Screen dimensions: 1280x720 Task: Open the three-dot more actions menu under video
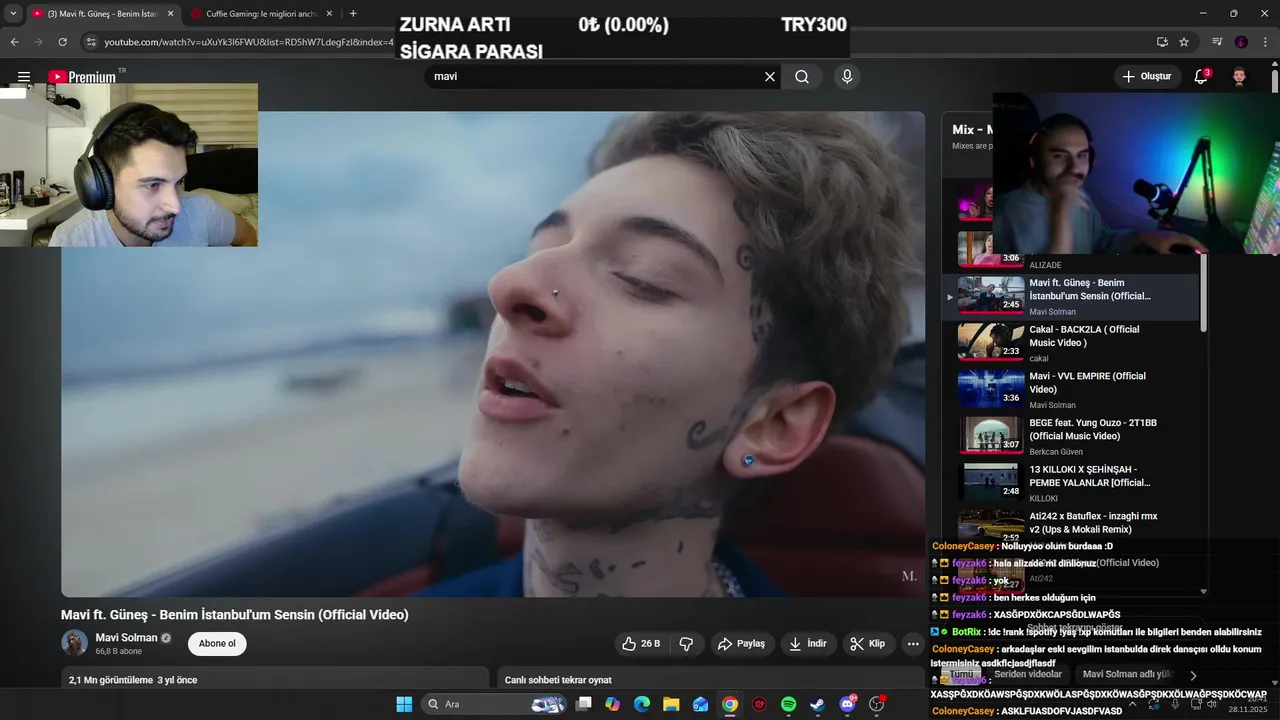913,644
